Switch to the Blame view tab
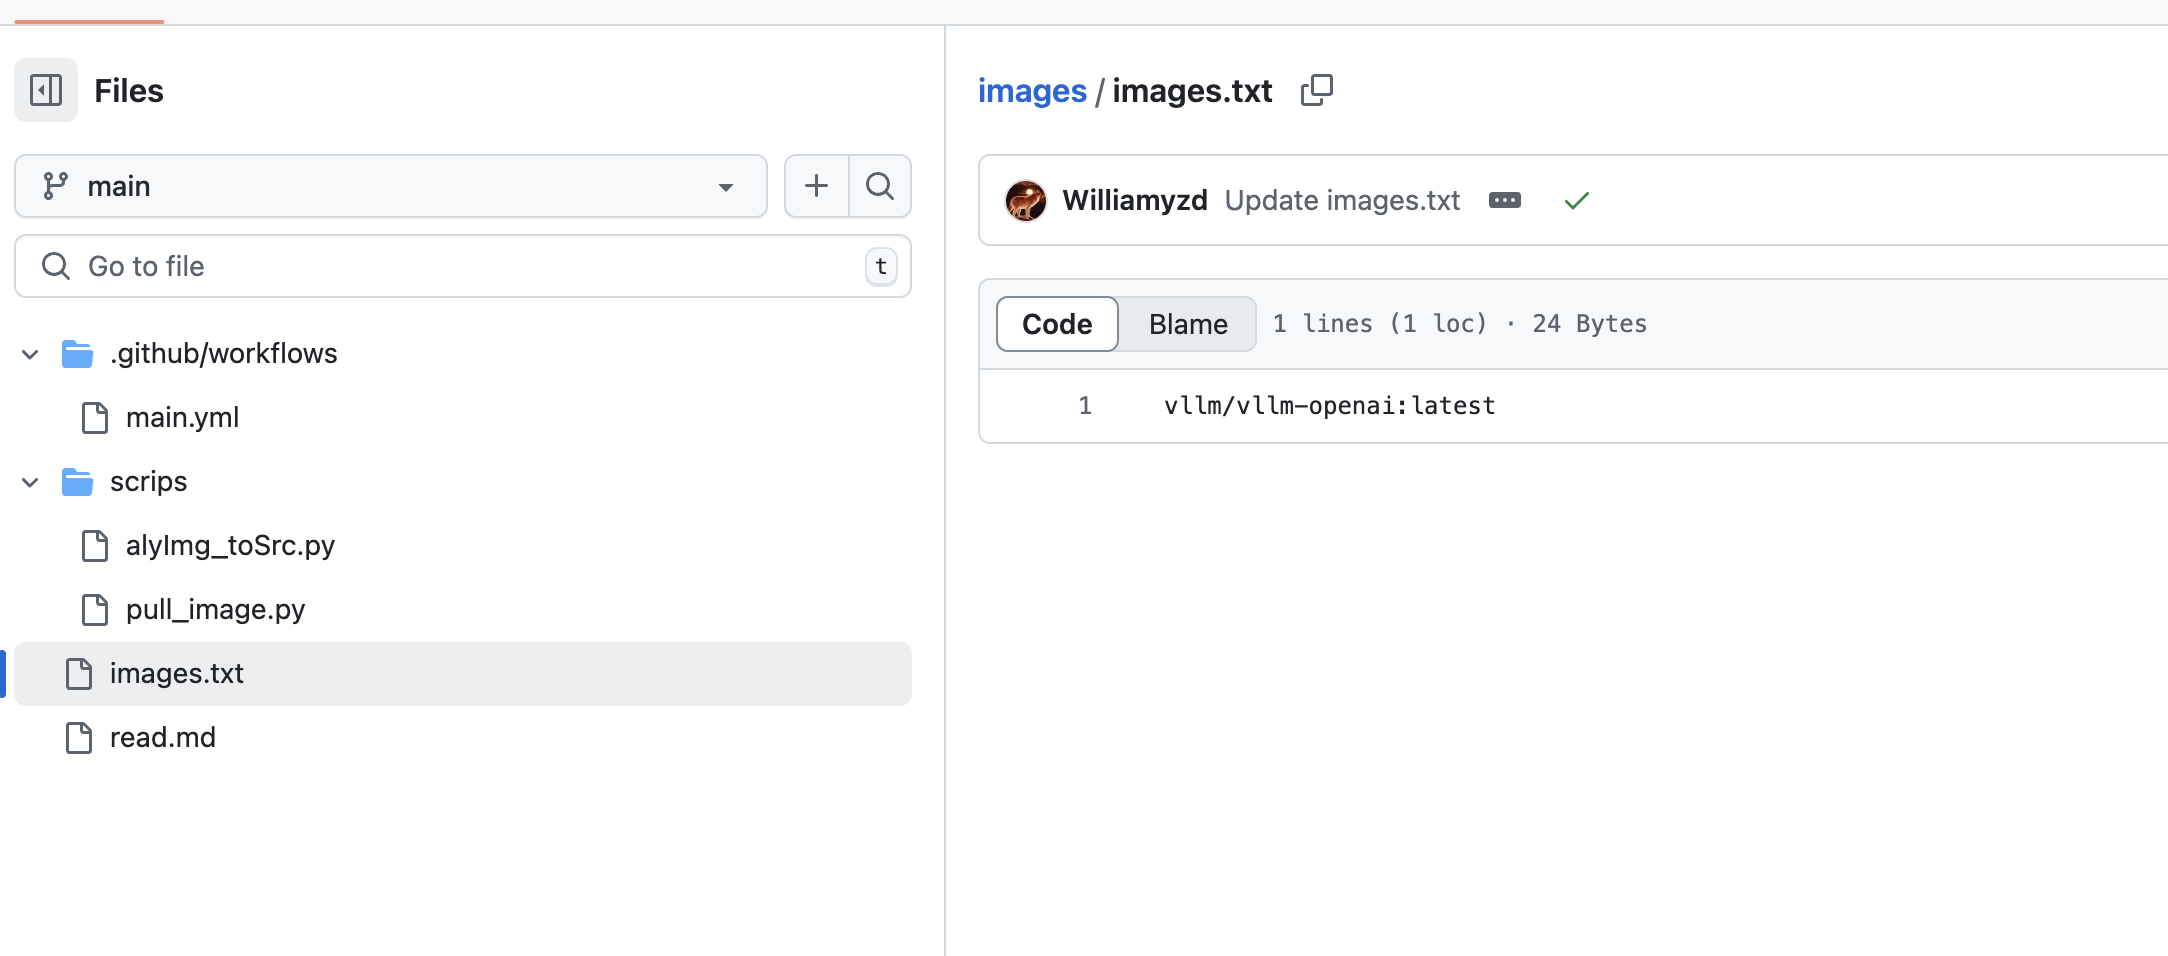This screenshot has height=956, width=2168. (1187, 324)
